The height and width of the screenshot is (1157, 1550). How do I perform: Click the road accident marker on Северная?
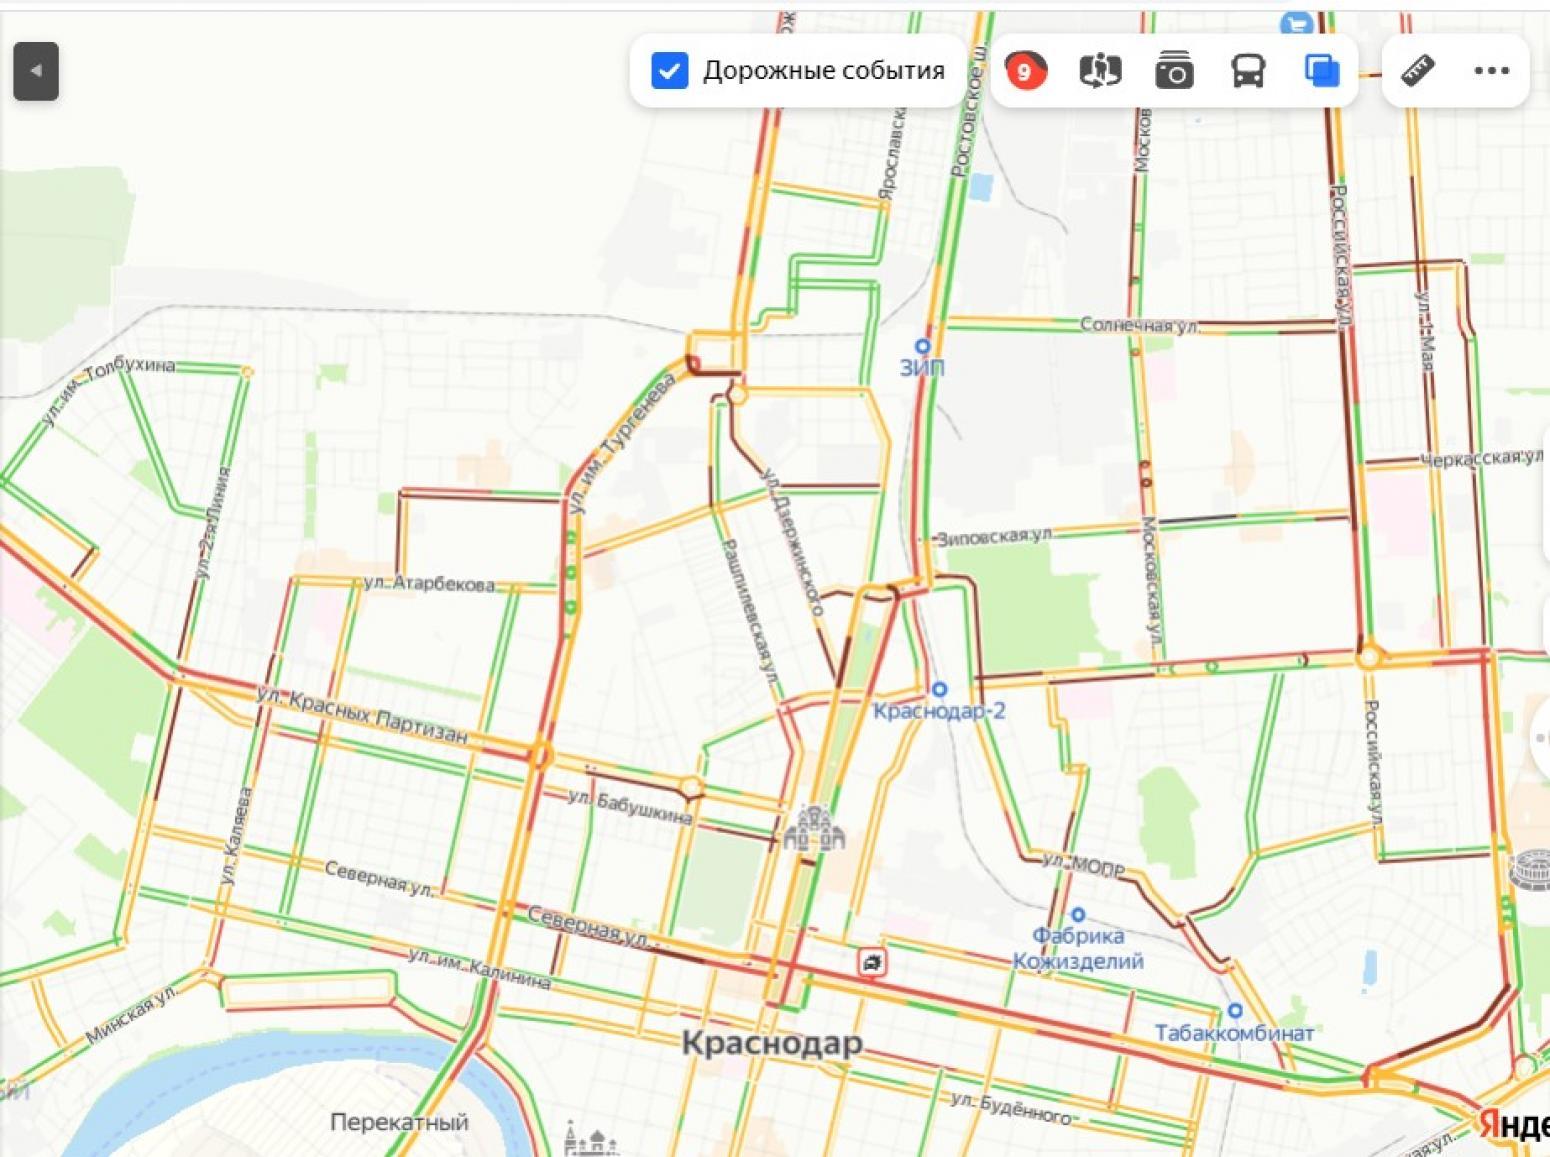(872, 962)
